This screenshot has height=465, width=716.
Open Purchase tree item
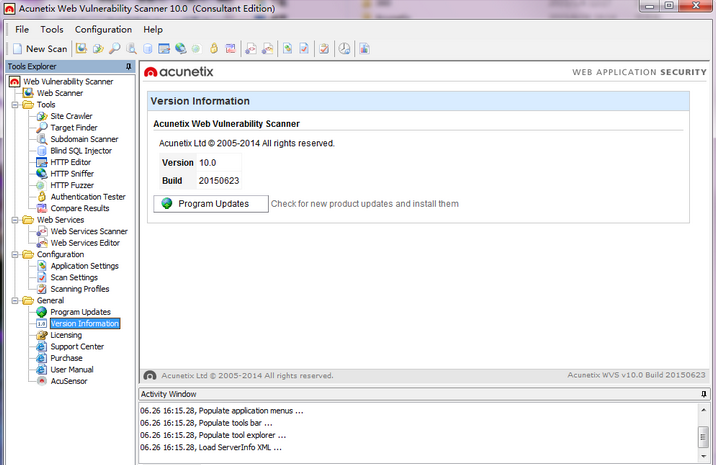click(x=66, y=358)
